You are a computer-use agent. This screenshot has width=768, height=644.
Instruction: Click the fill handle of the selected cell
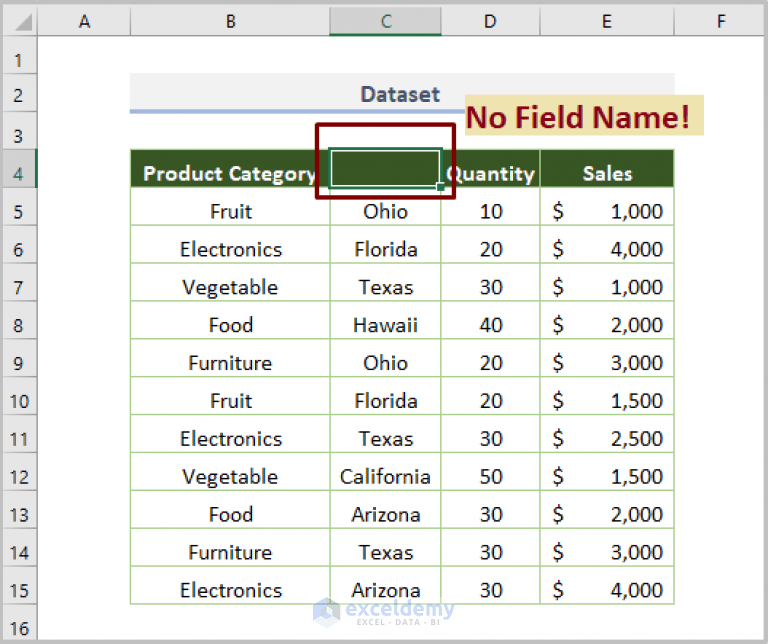(x=440, y=187)
